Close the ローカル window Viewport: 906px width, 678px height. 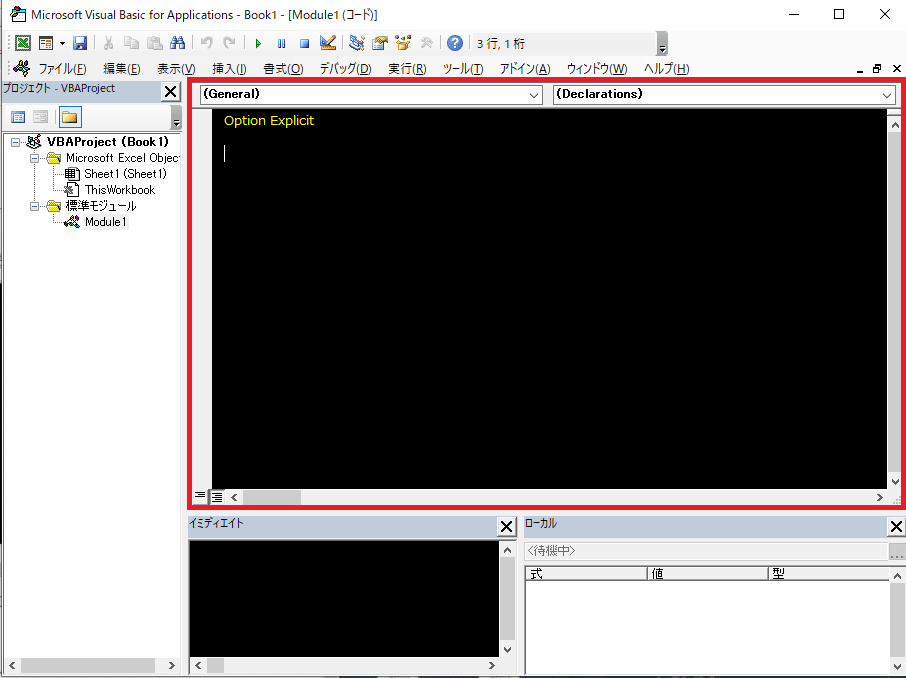coord(896,527)
